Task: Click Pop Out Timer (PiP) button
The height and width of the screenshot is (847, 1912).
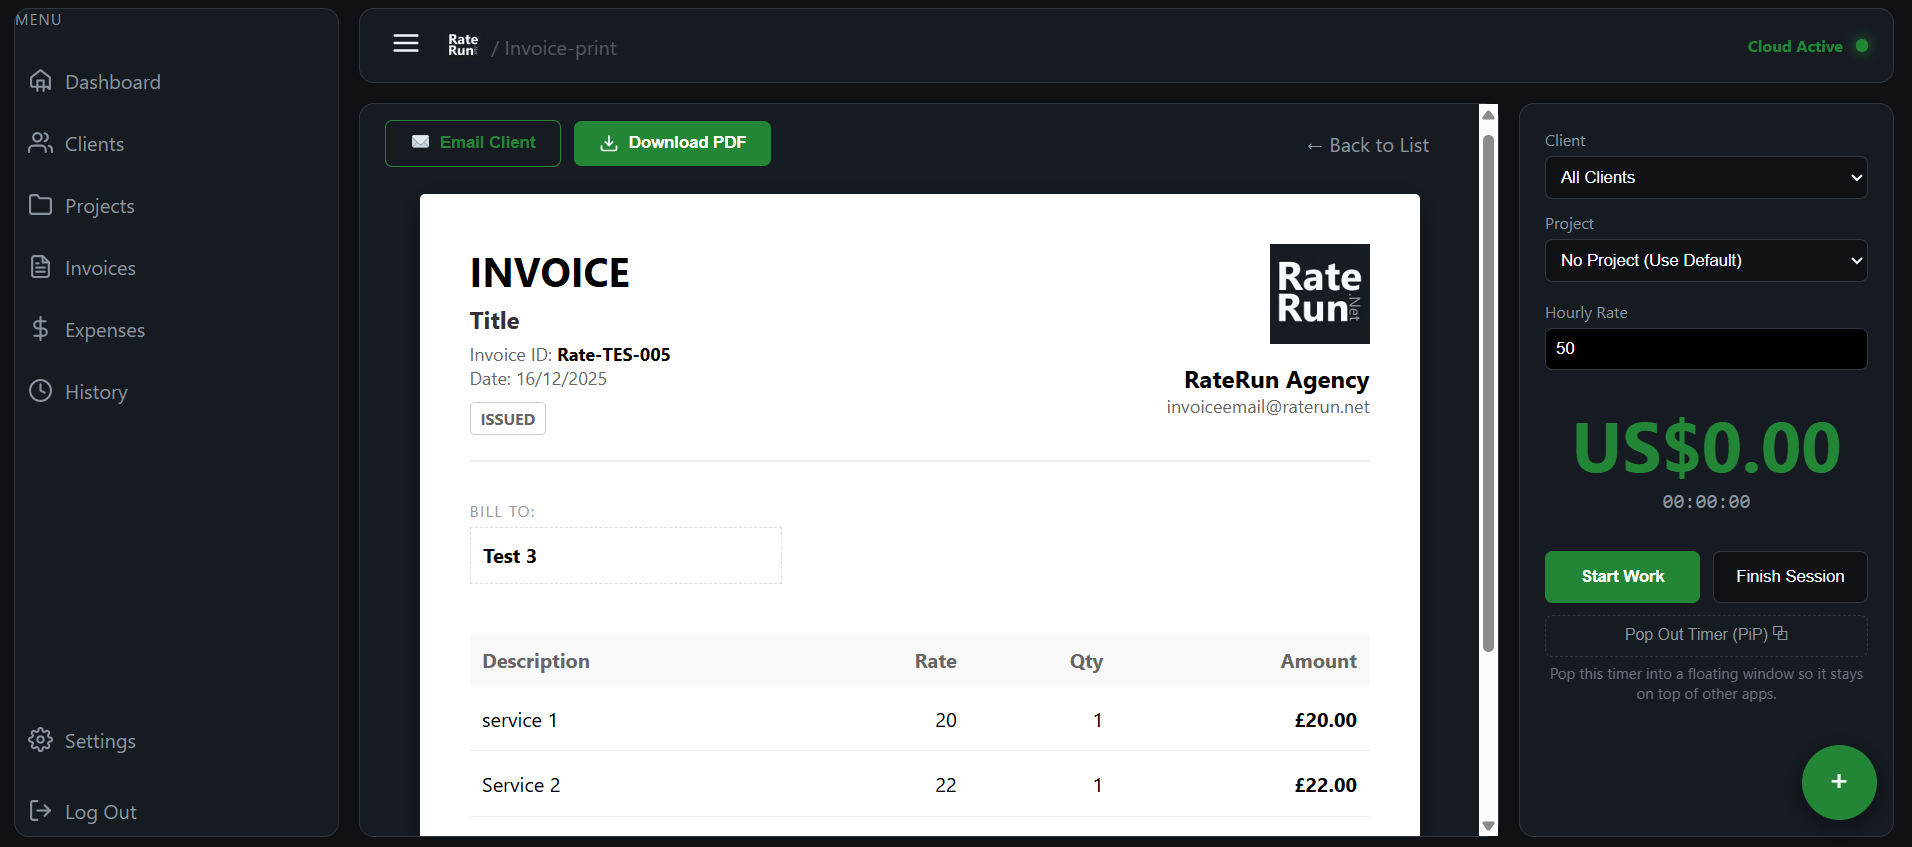Action: (1705, 635)
